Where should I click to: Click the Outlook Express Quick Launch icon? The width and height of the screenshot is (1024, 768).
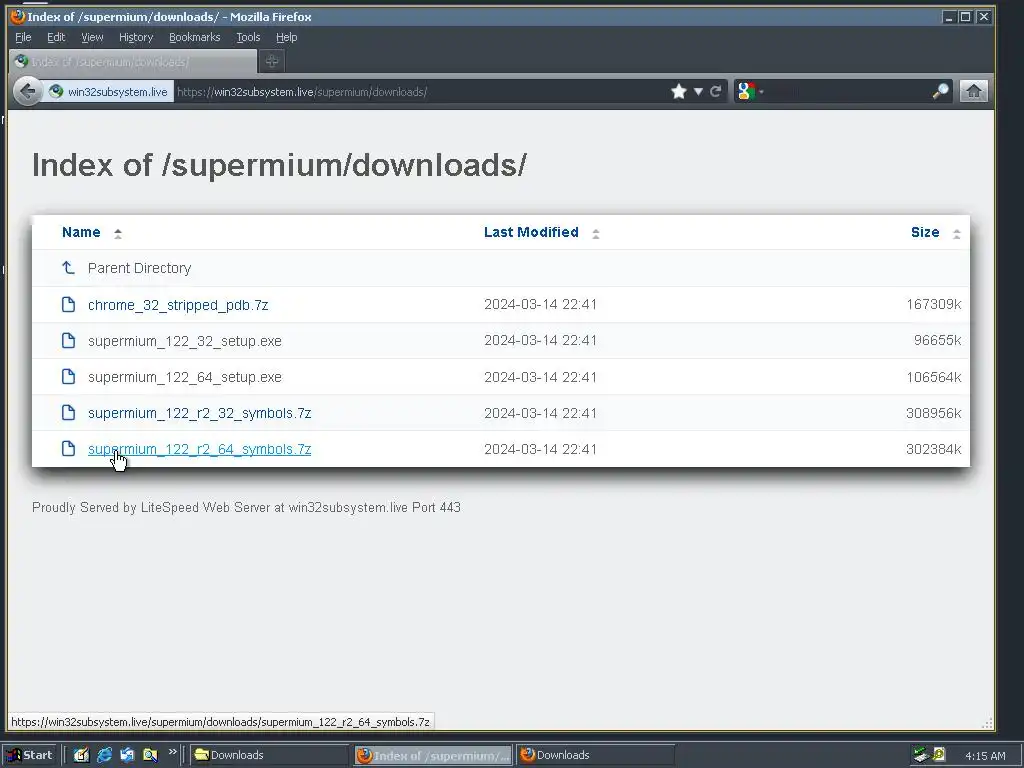(127, 755)
